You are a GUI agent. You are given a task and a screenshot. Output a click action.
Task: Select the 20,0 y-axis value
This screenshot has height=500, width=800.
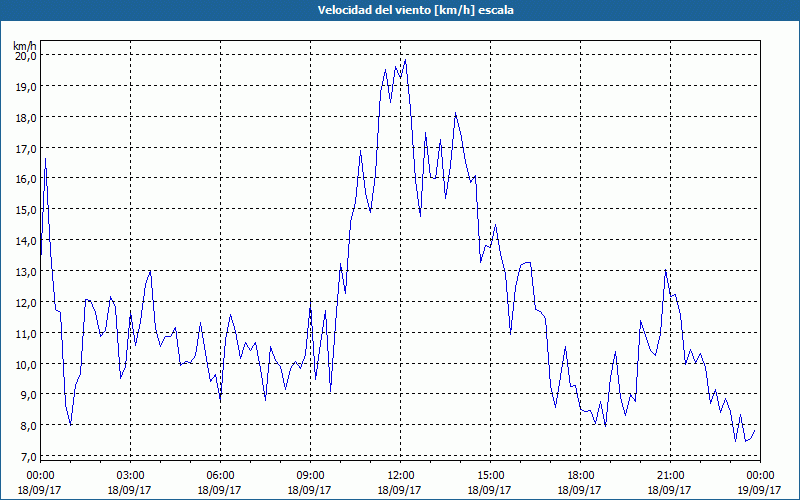pos(26,56)
